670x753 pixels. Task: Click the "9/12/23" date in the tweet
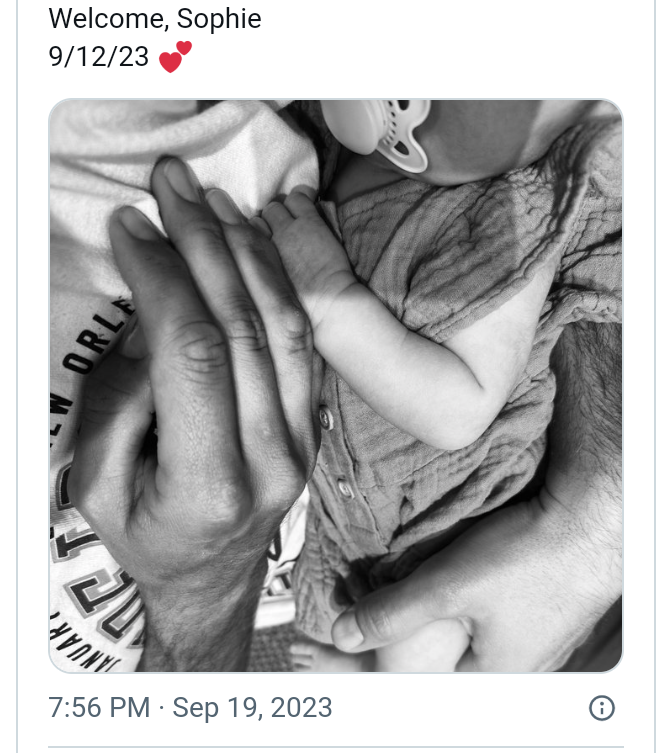click(98, 57)
